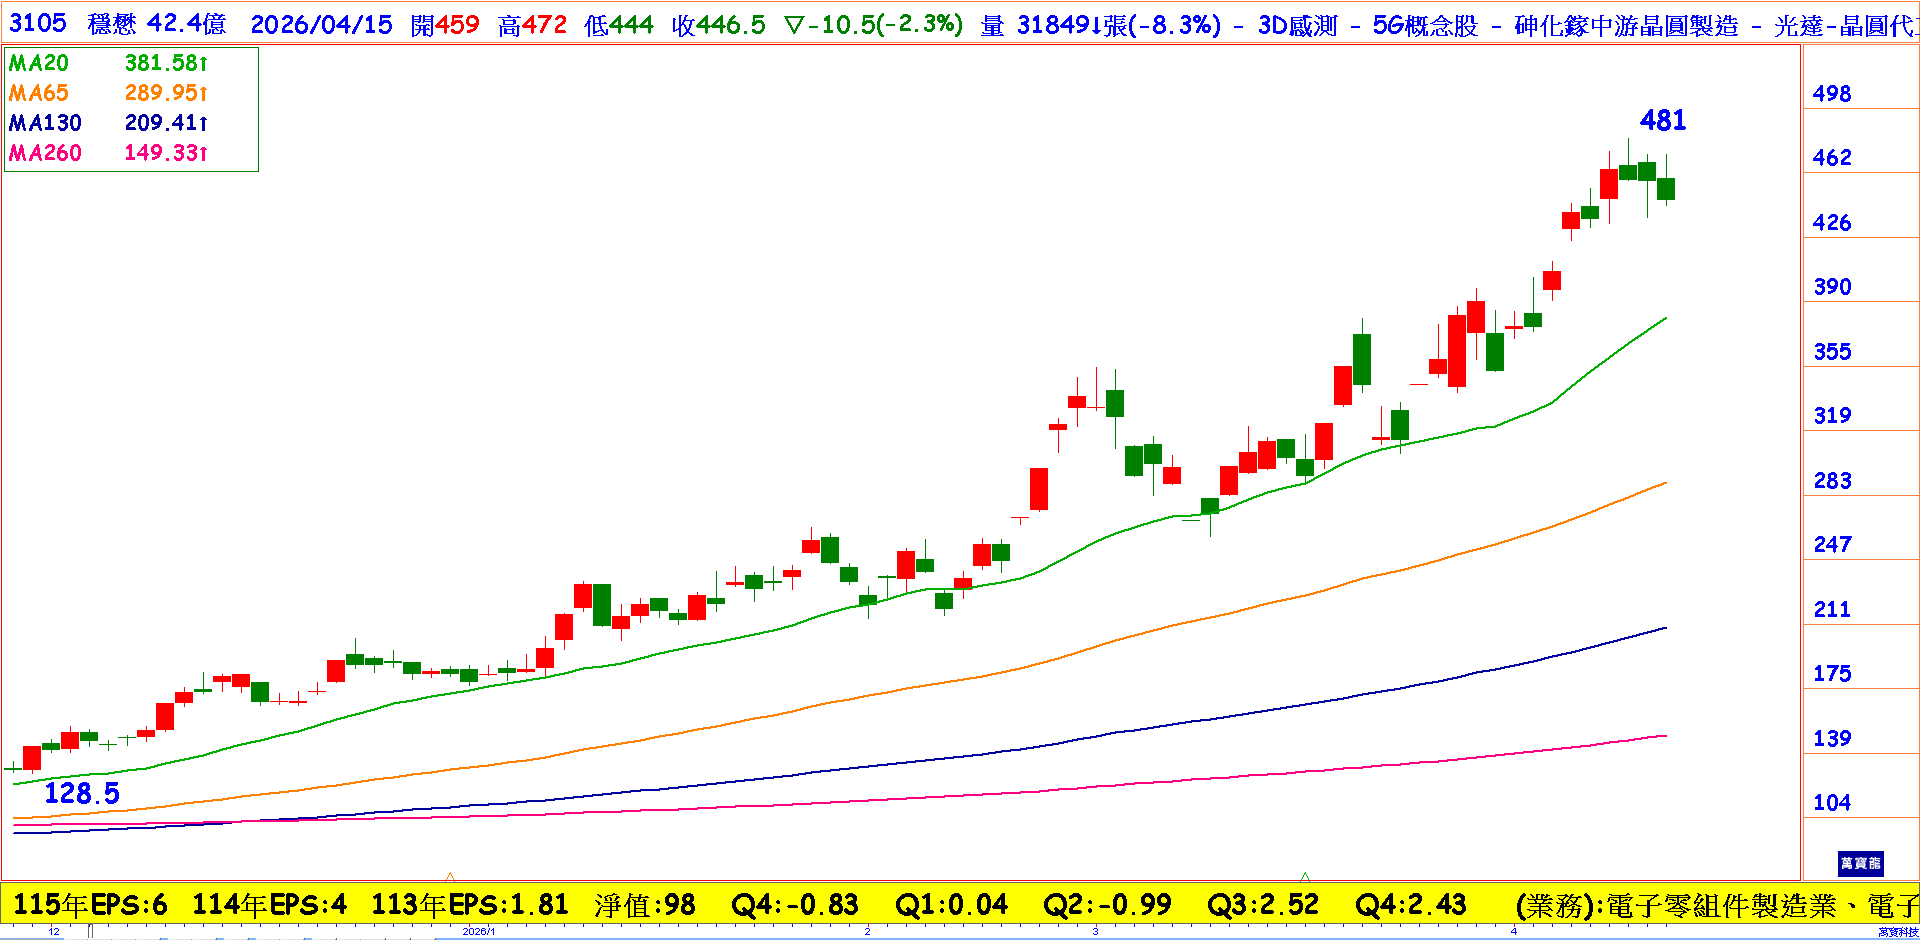The height and width of the screenshot is (940, 1920).
Task: Click the 3D感測 concept tag
Action: click(x=1297, y=26)
